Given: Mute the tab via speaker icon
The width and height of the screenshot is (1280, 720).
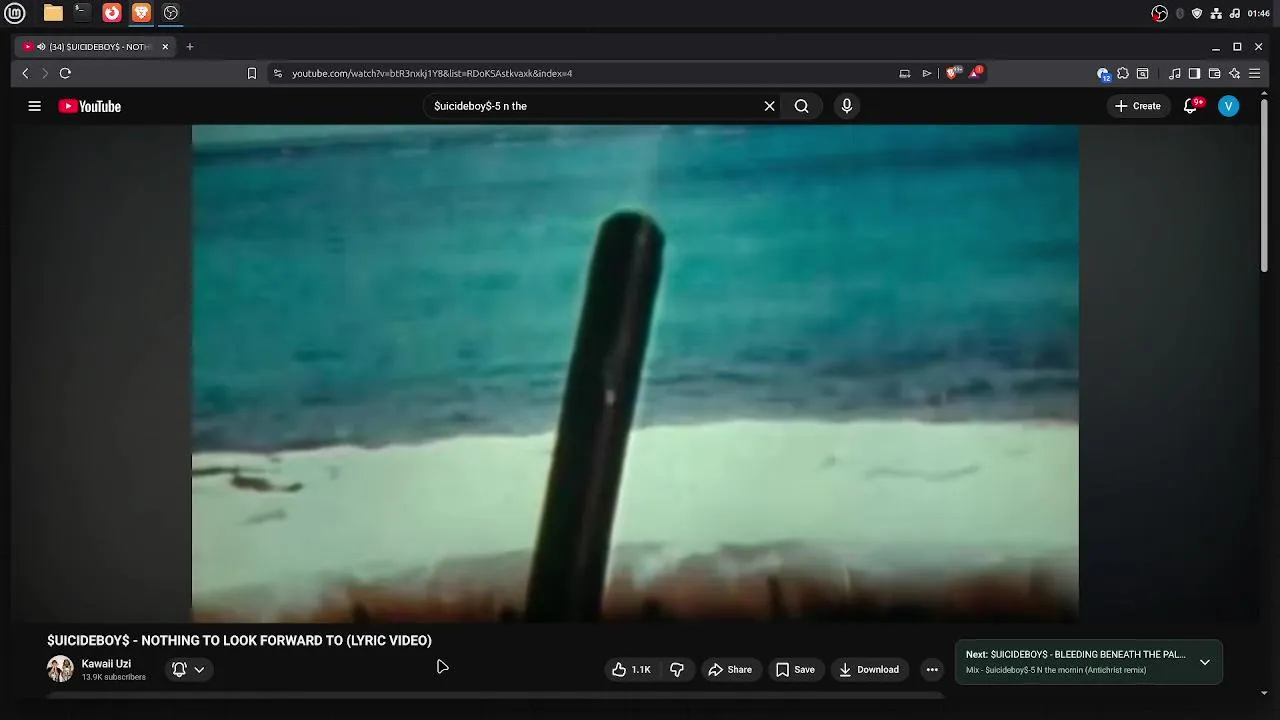Looking at the screenshot, I should click(41, 47).
